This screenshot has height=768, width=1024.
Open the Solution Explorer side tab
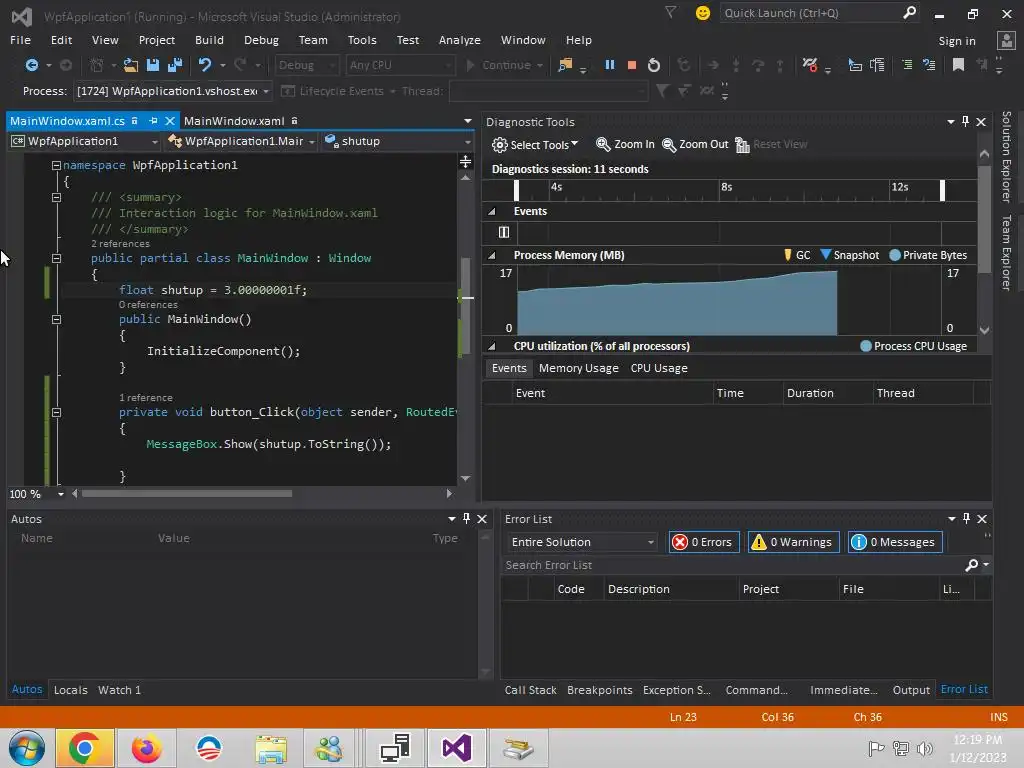1006,157
